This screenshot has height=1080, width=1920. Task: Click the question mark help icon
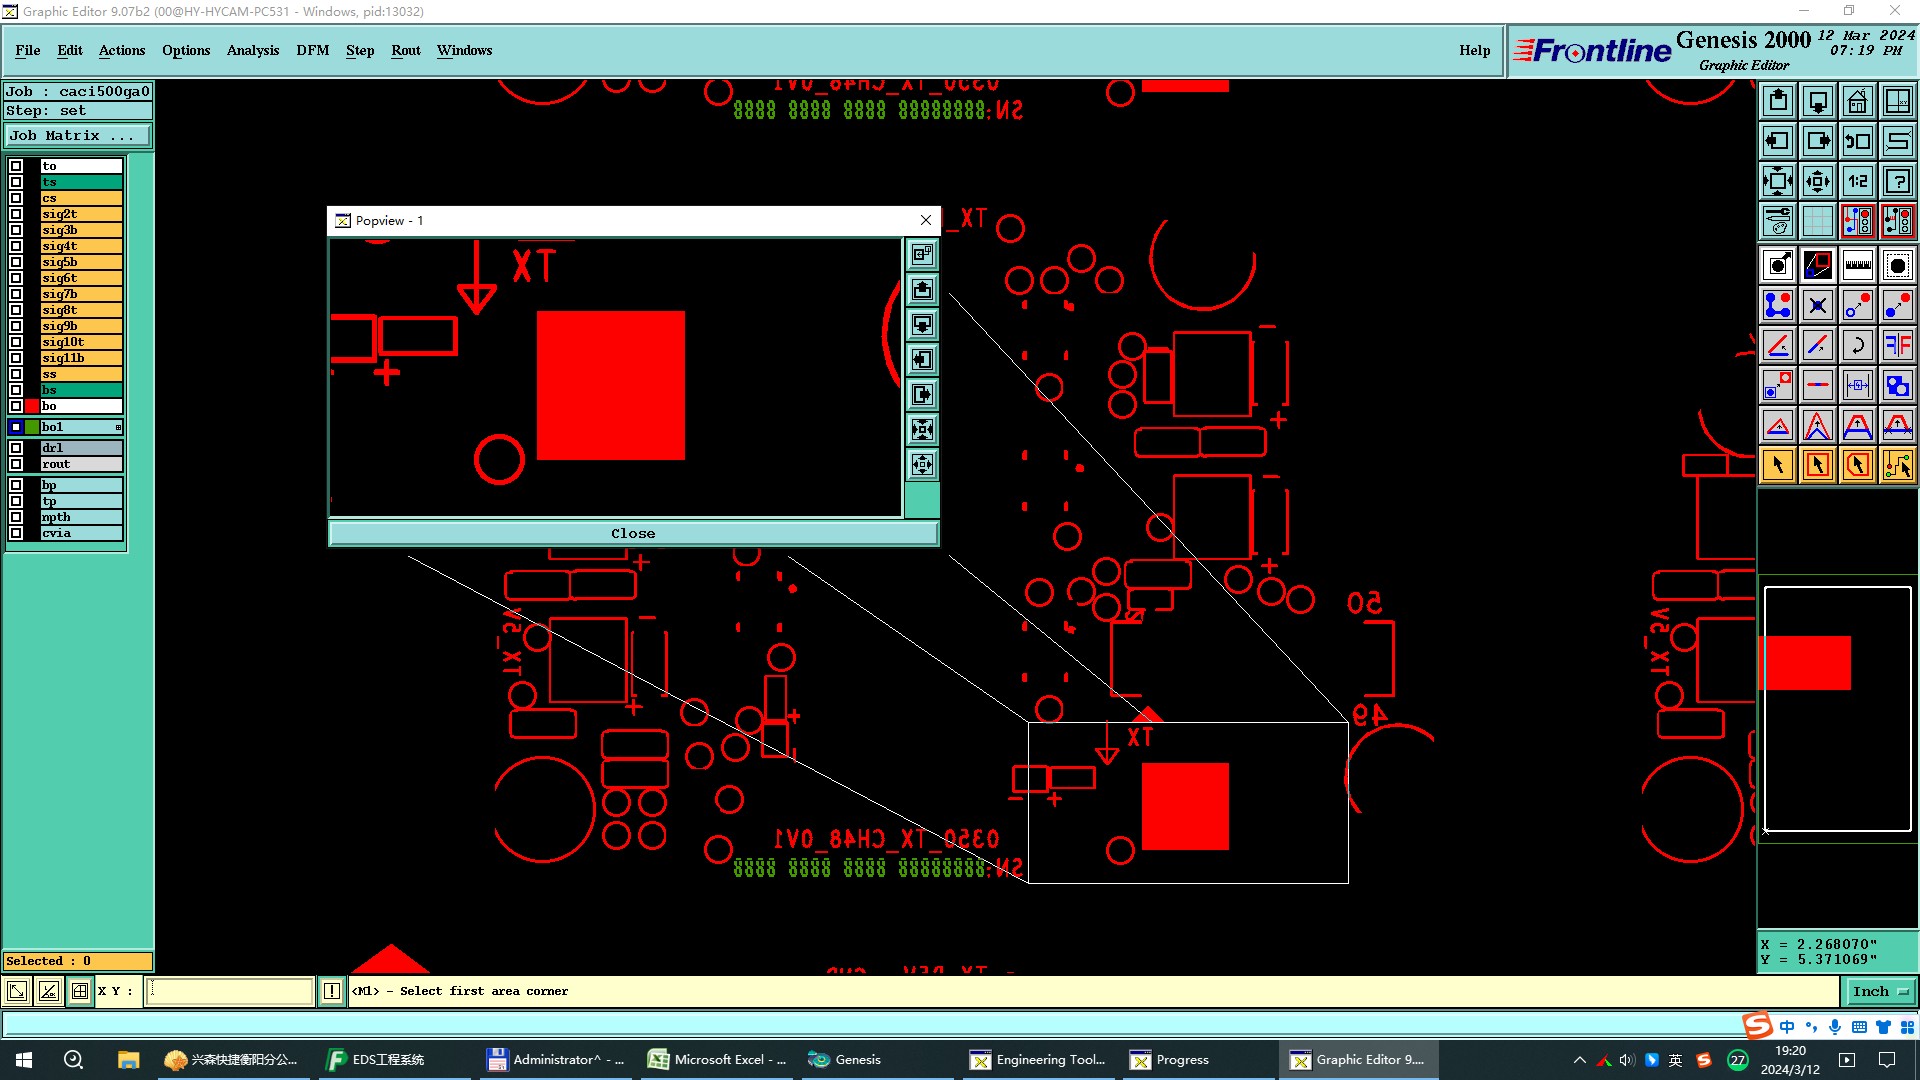[1897, 181]
